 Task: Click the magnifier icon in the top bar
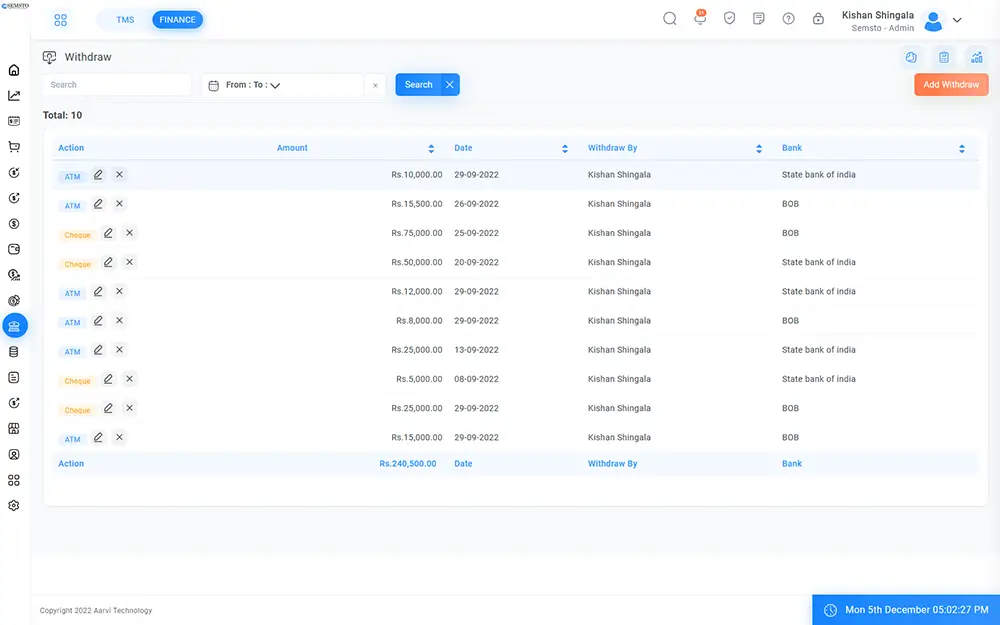(x=670, y=19)
